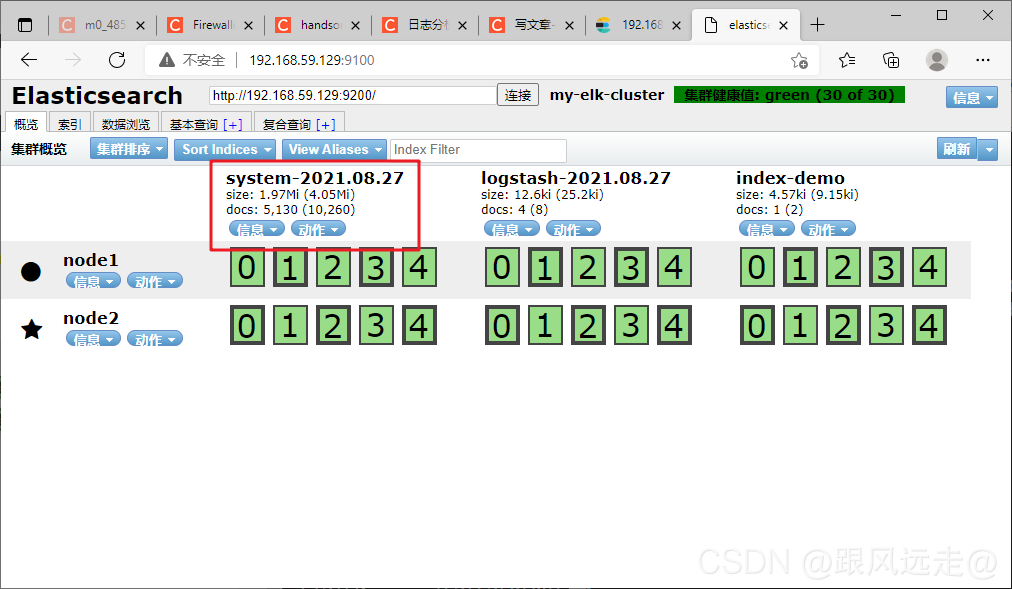Select shard 1 of index-demo on node1
Screen dimensions: 1012x589
click(x=800, y=267)
